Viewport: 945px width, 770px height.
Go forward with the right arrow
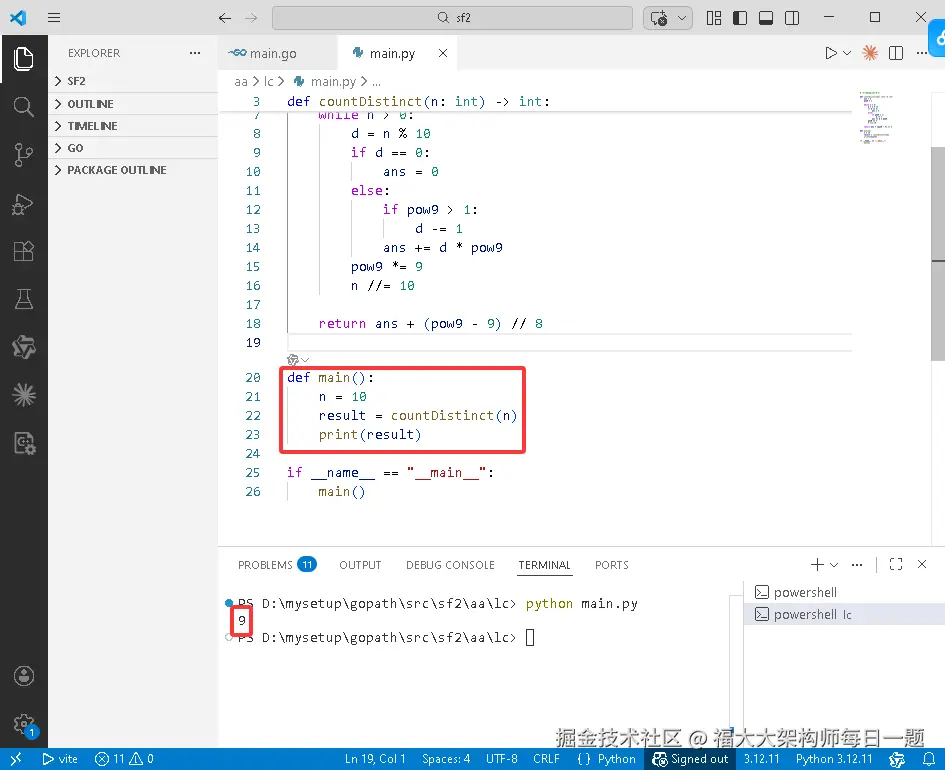(251, 18)
